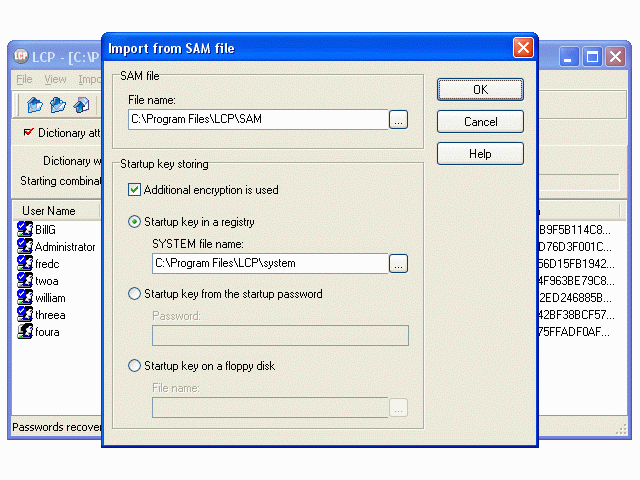Click the SAM file name input field

(x=258, y=120)
